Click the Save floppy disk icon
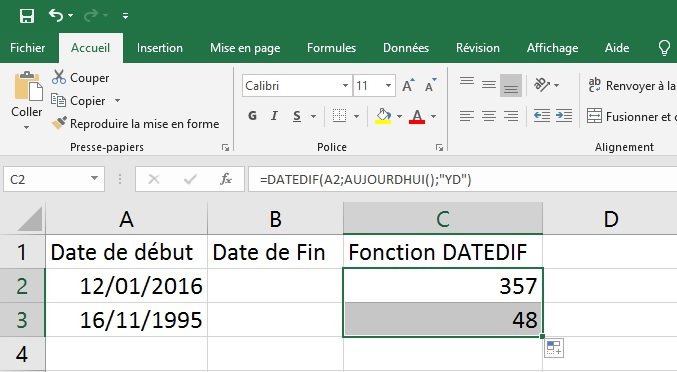 click(x=26, y=16)
